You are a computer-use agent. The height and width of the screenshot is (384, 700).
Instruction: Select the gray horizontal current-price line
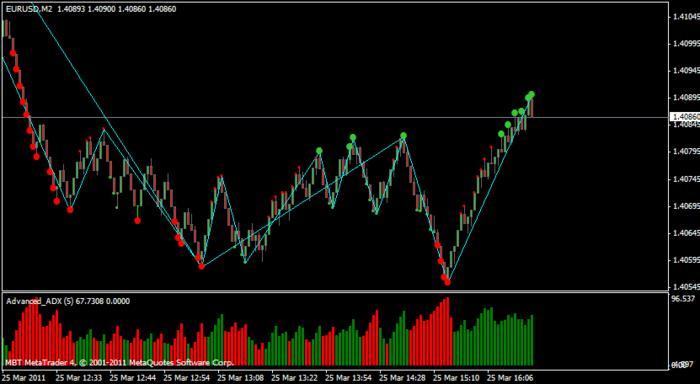click(335, 117)
